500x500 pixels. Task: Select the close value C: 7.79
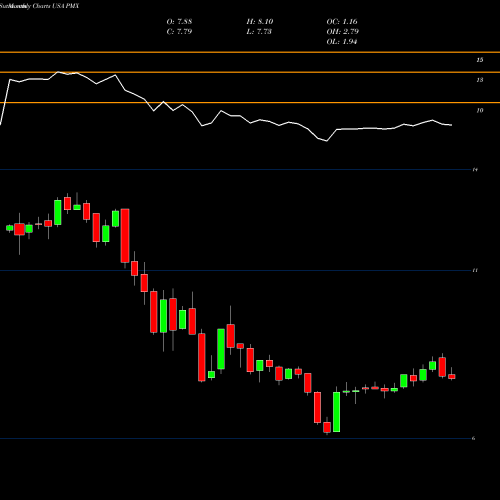click(x=179, y=32)
